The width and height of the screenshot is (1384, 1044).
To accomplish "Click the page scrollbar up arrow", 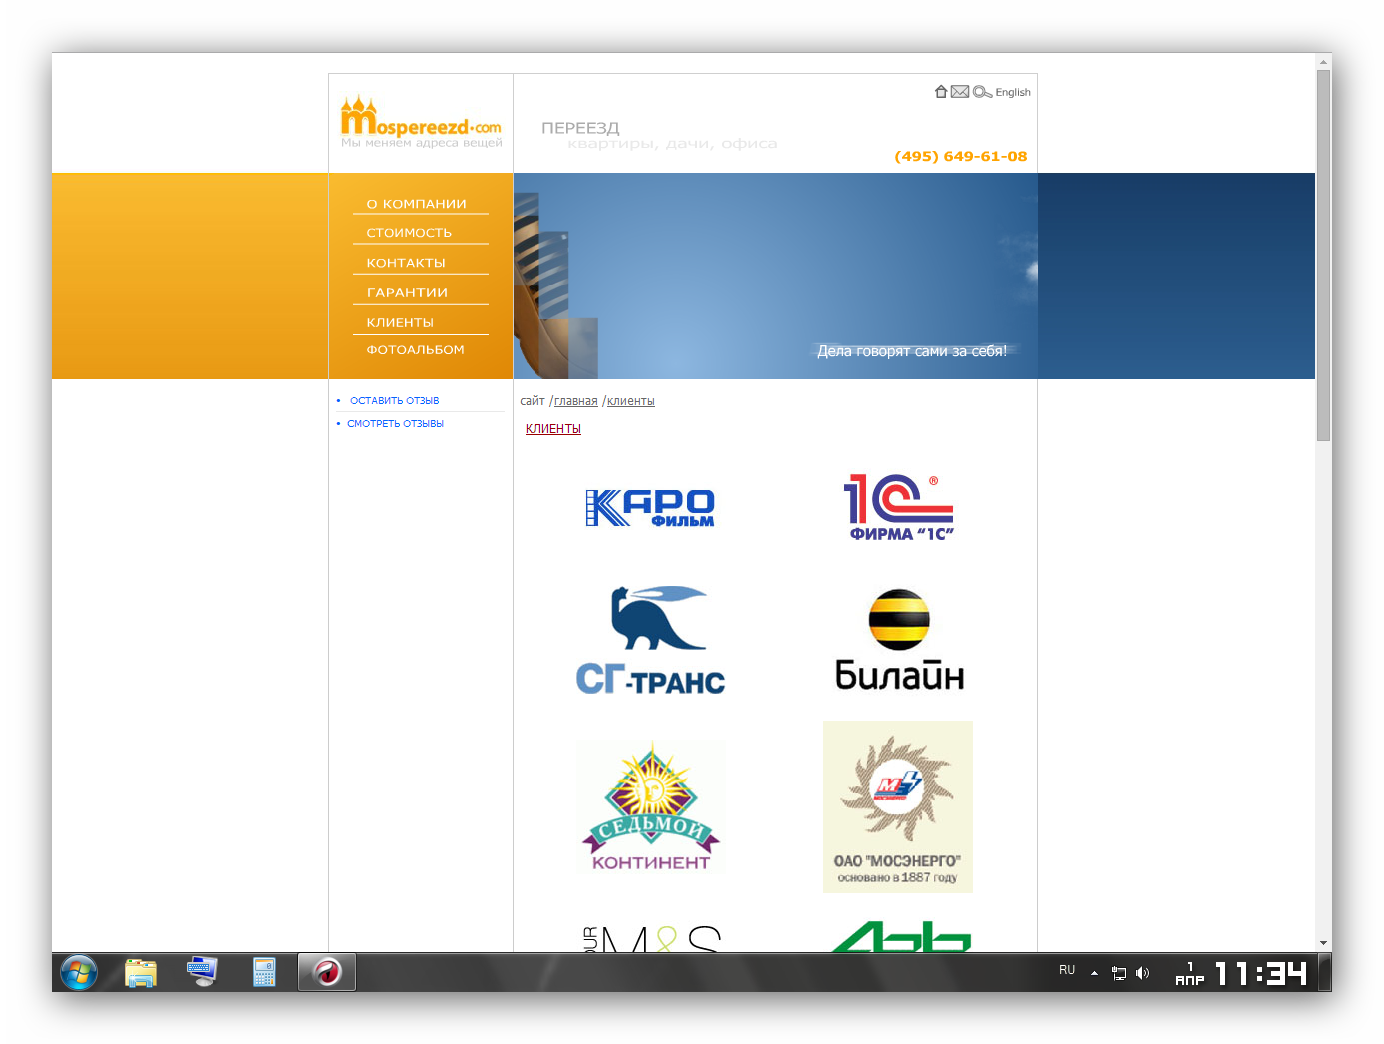I will (x=1324, y=62).
